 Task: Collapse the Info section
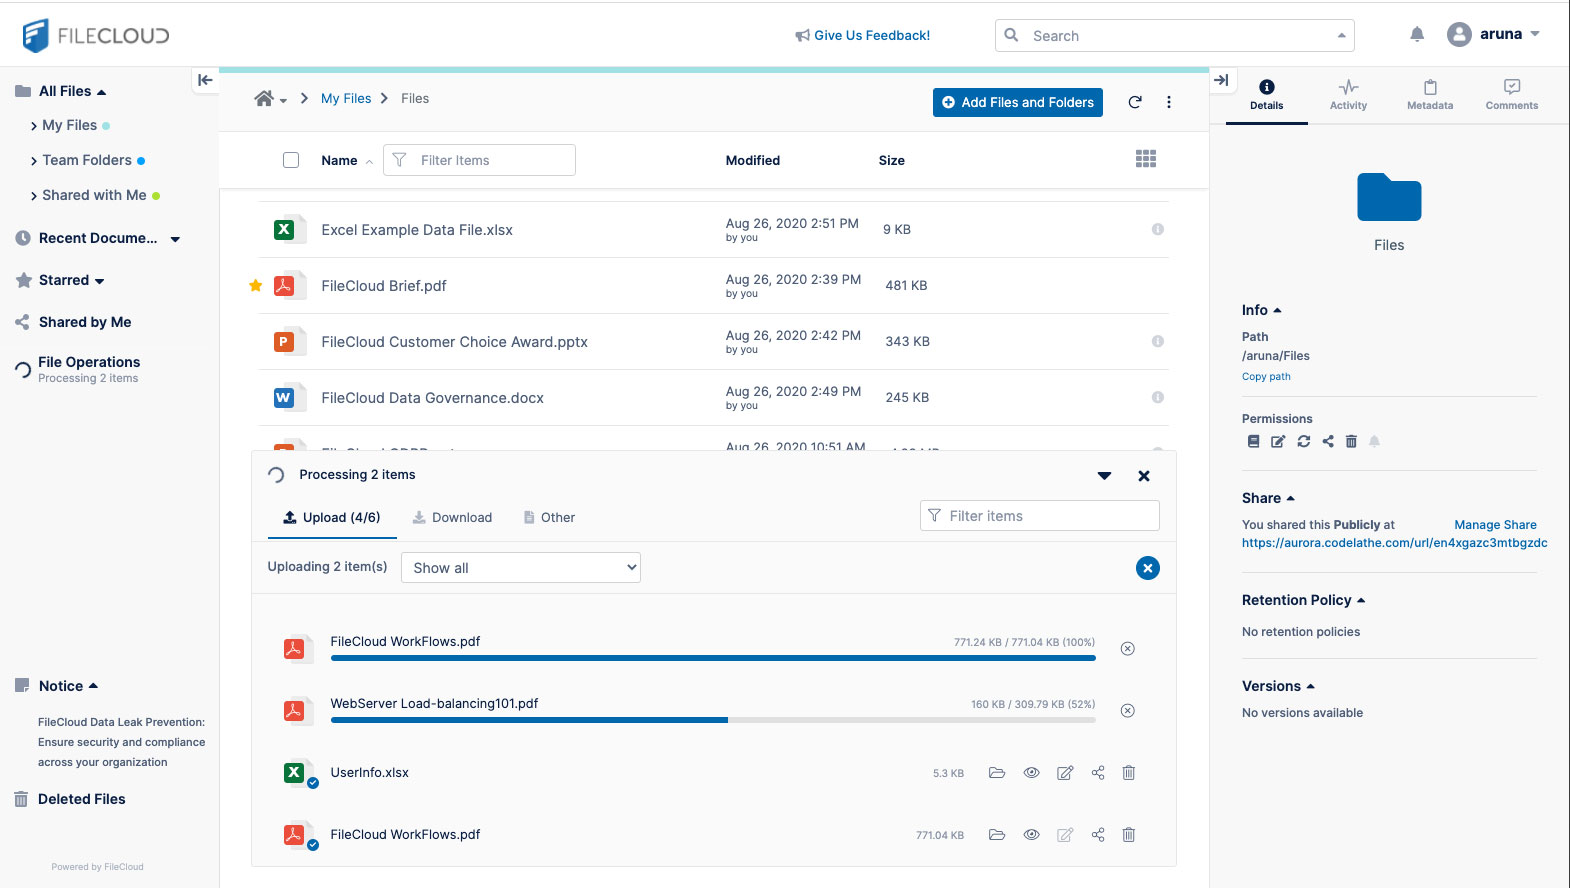point(1277,310)
